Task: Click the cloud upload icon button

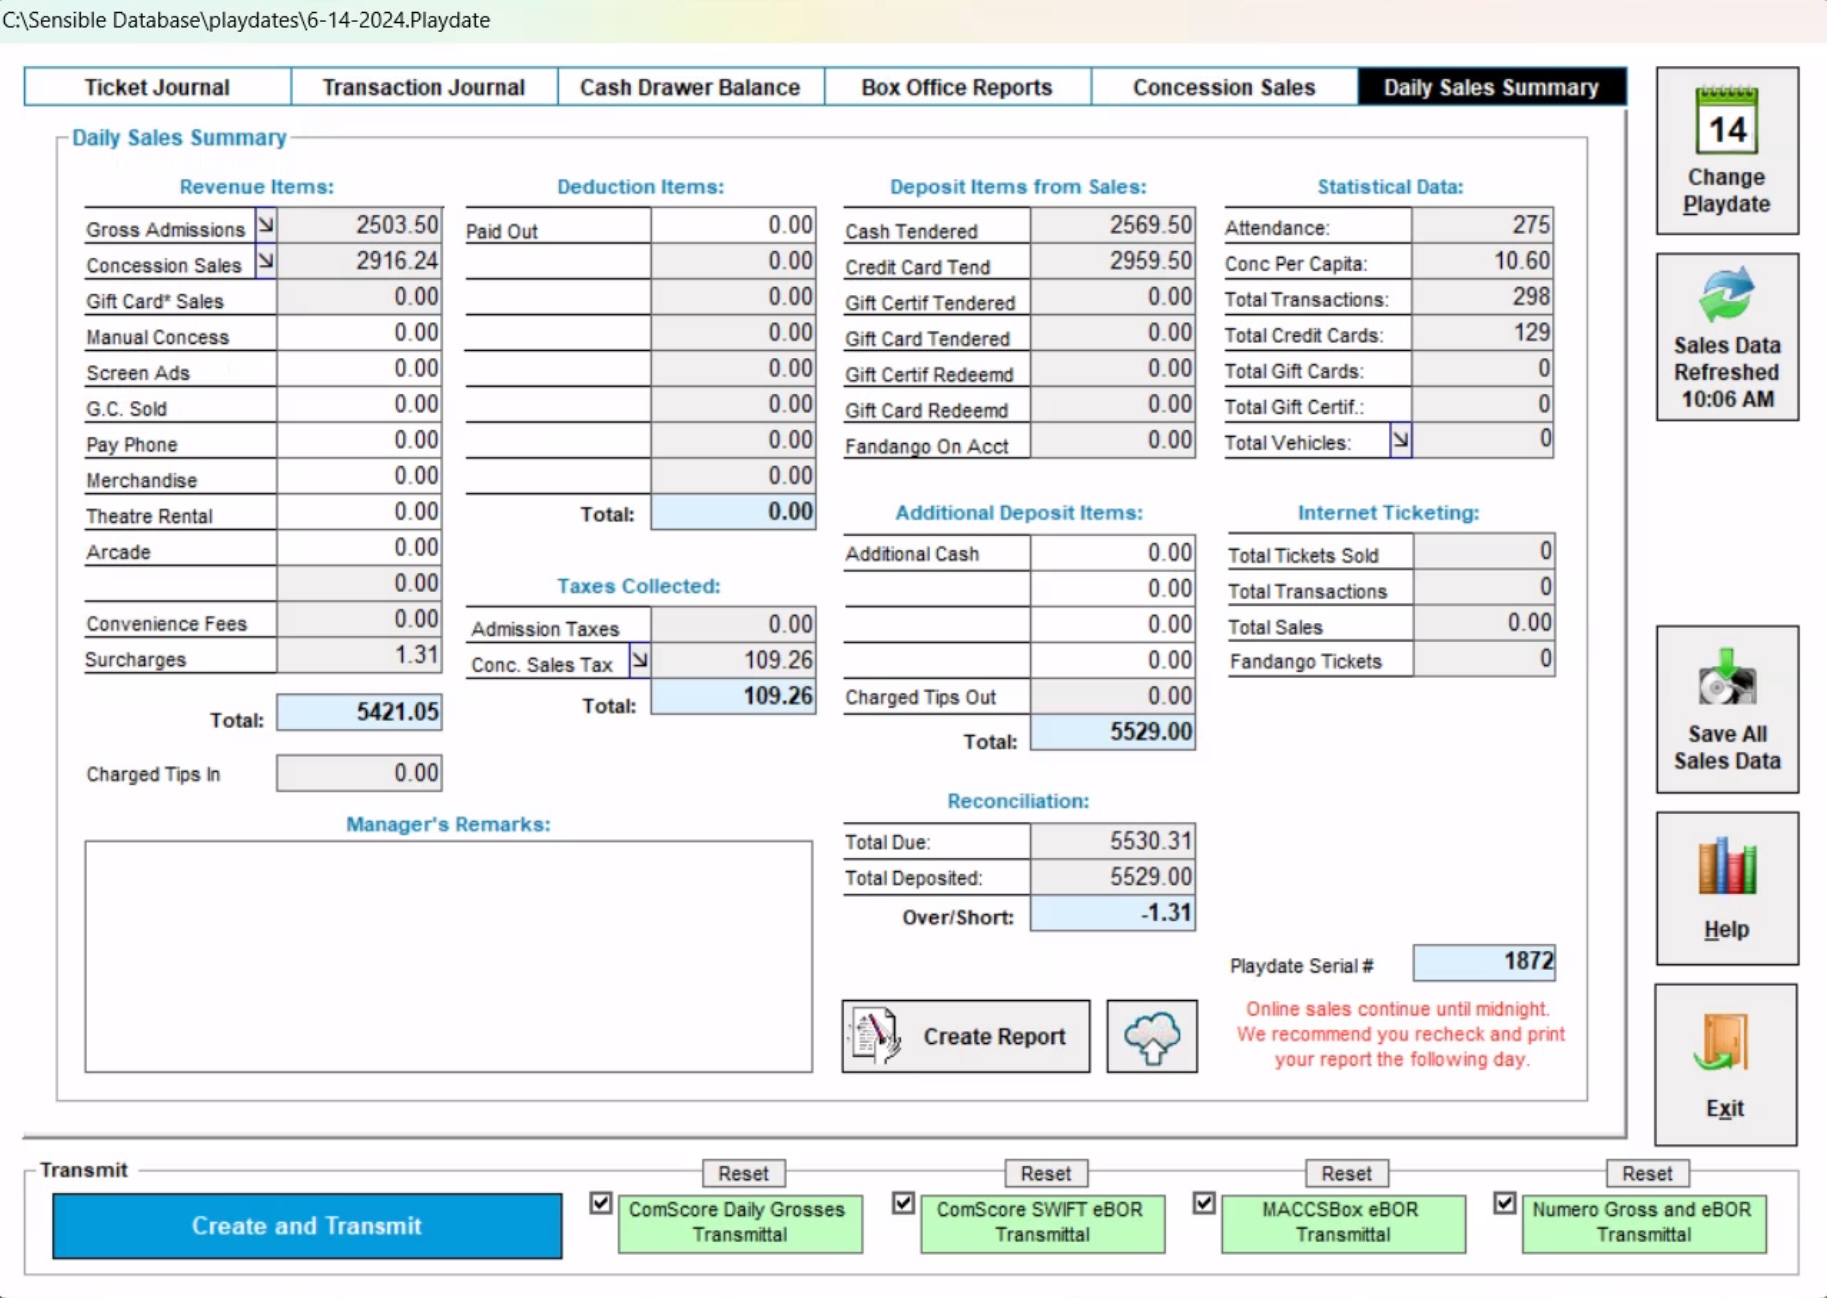Action: 1151,1036
